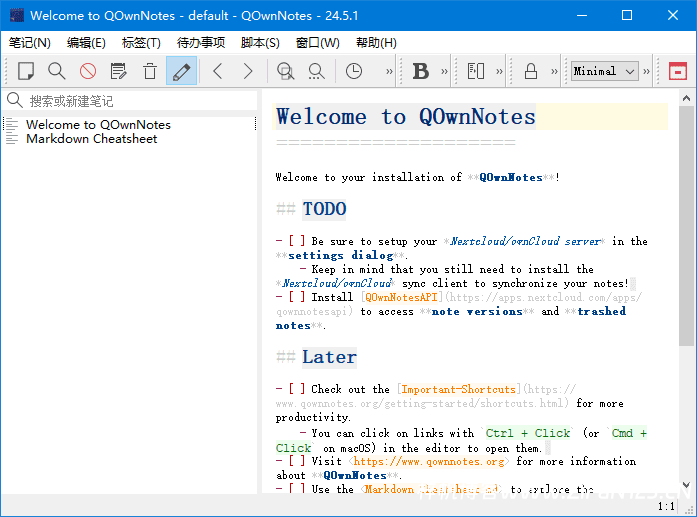
Task: Apply bold formatting with B icon
Action: (421, 71)
